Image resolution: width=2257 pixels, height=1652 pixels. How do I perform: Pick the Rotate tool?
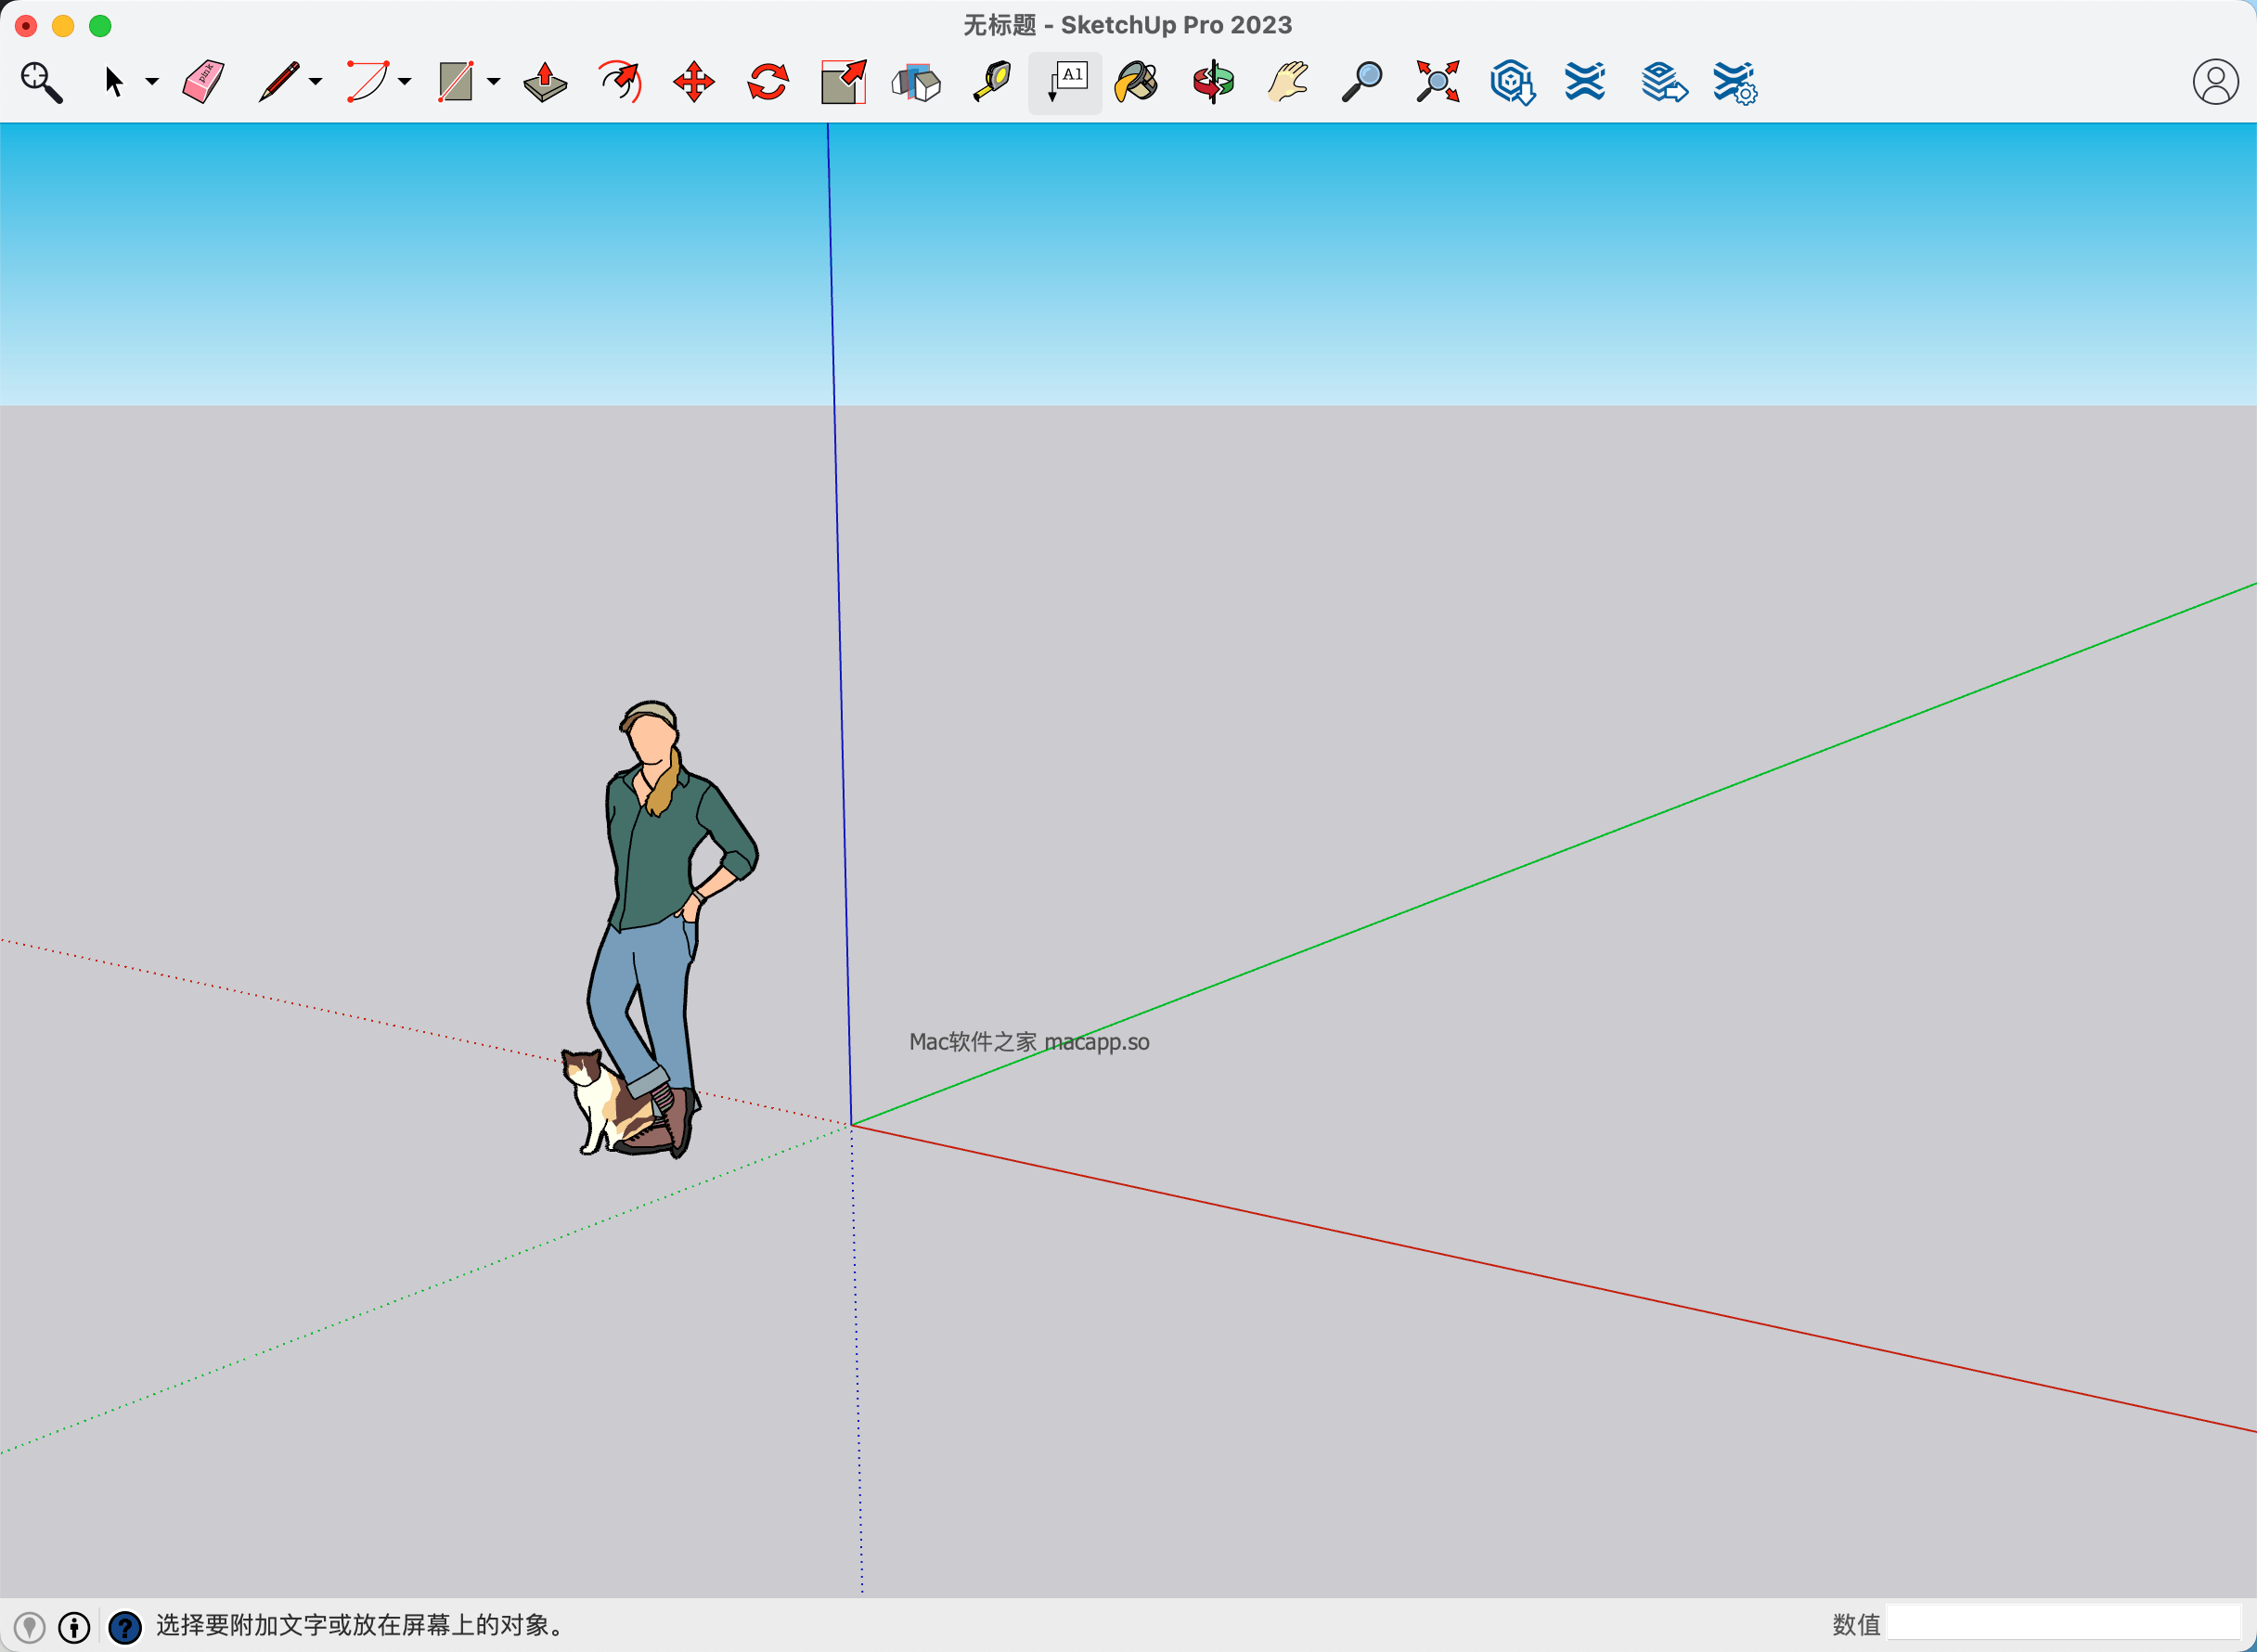click(x=768, y=82)
